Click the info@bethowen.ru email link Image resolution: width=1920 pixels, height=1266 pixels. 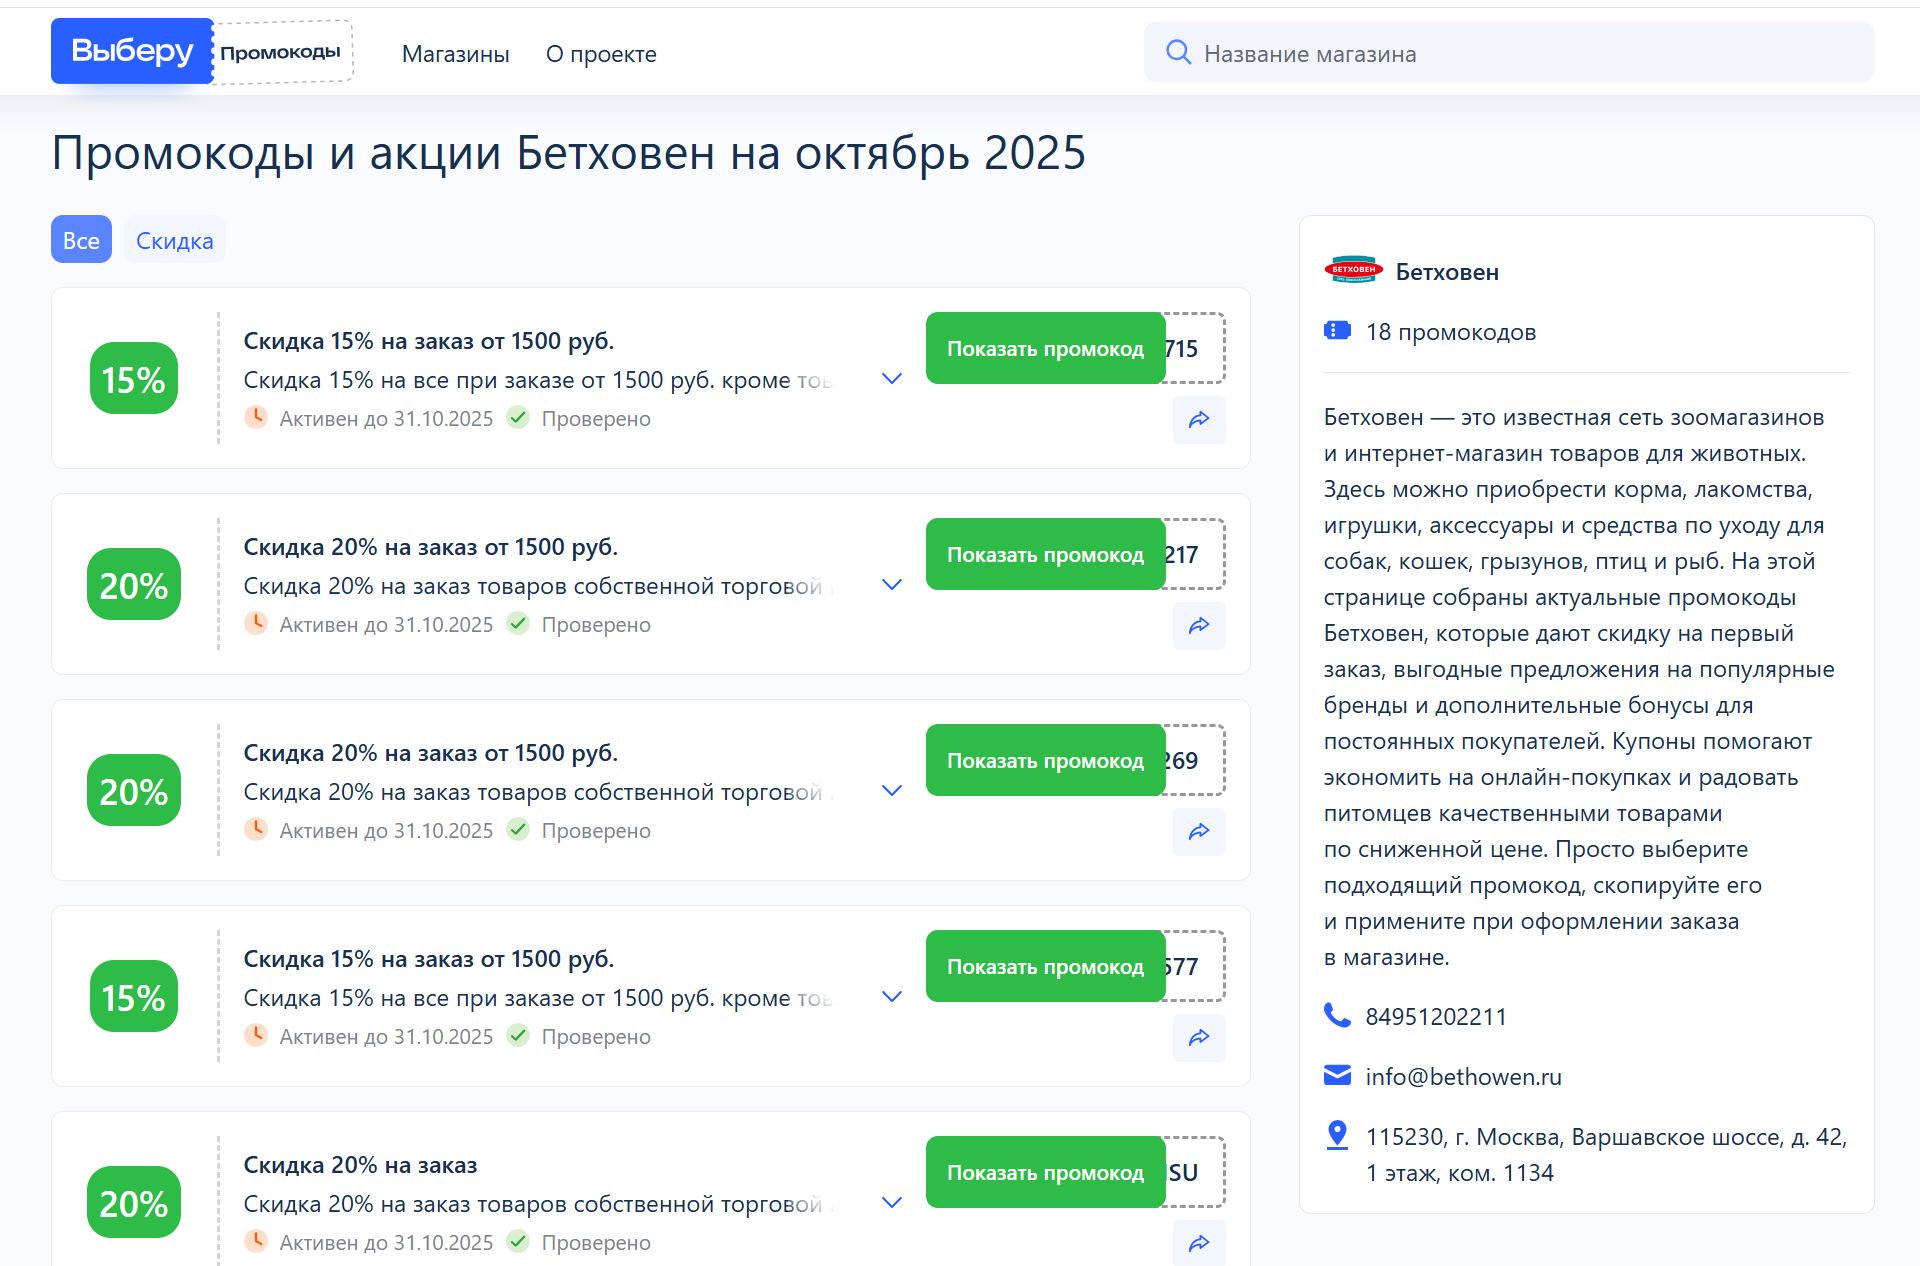pyautogui.click(x=1463, y=1077)
